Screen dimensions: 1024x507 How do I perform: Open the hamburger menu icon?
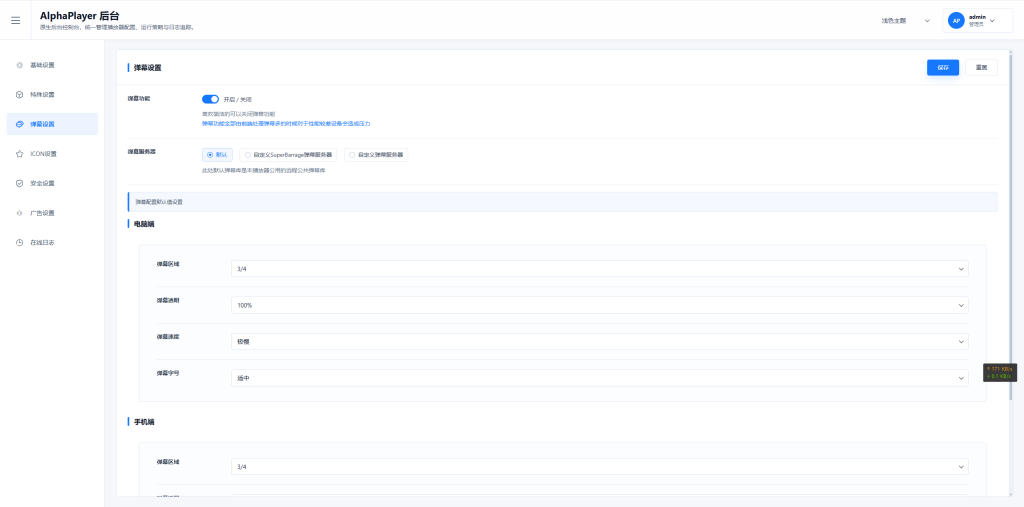coord(16,20)
